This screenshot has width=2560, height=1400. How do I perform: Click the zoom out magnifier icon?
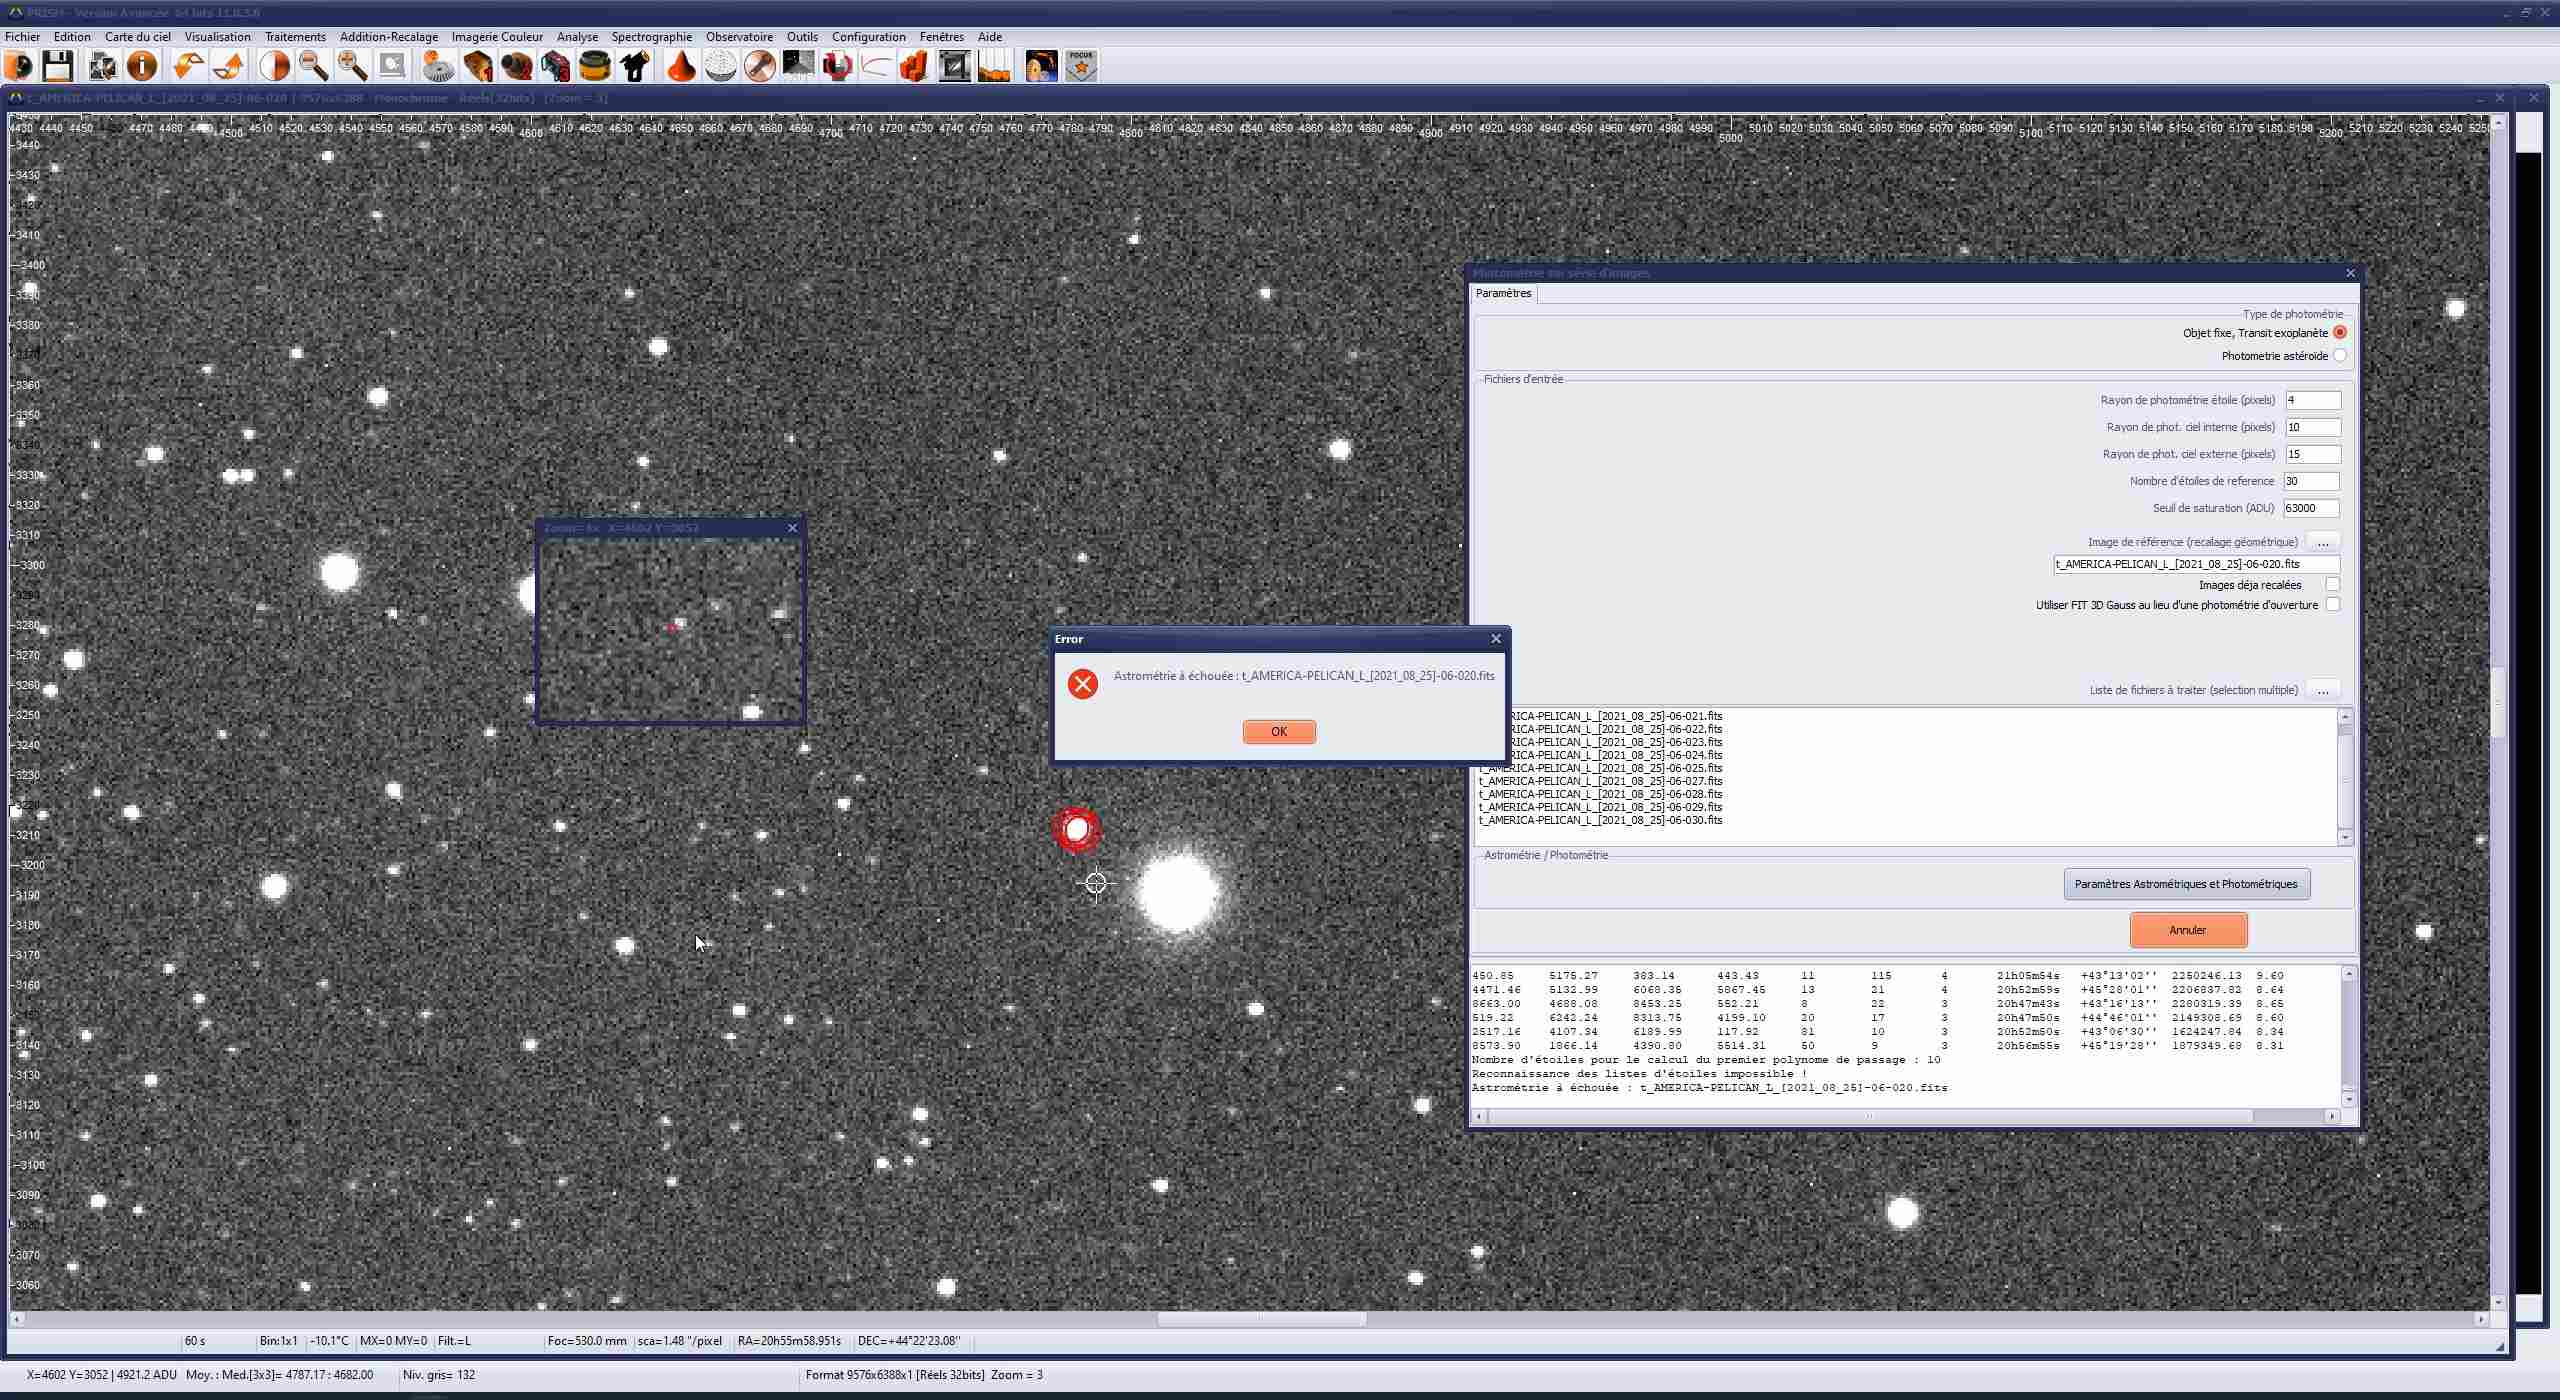click(x=314, y=67)
